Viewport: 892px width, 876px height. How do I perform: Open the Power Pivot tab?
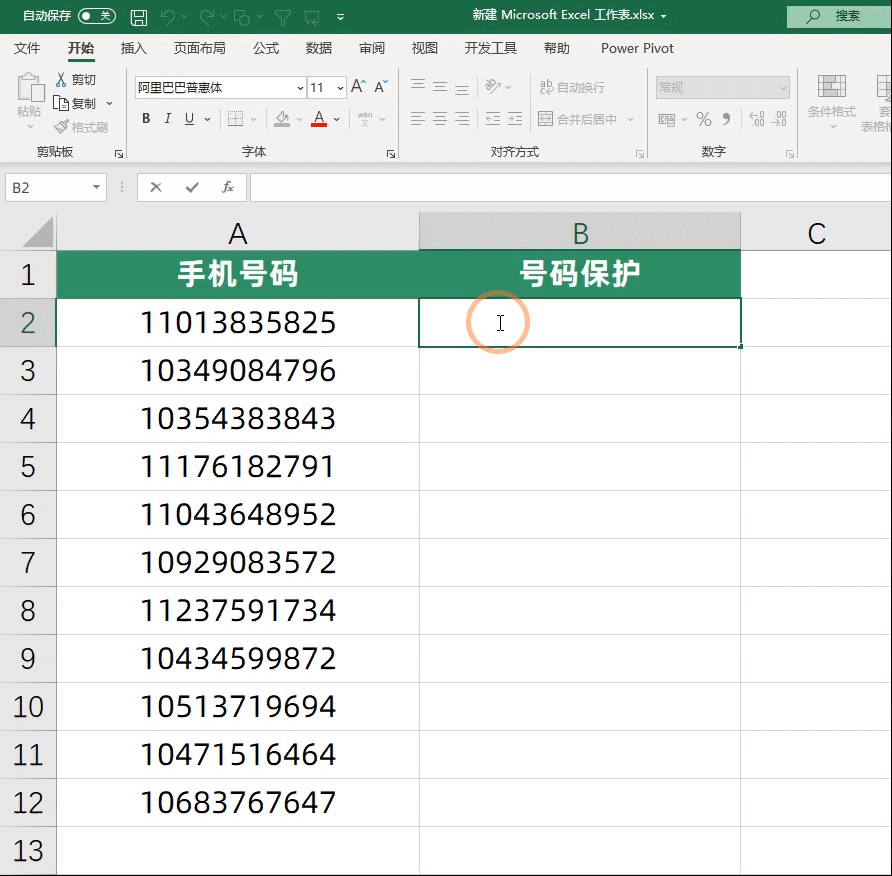click(637, 47)
